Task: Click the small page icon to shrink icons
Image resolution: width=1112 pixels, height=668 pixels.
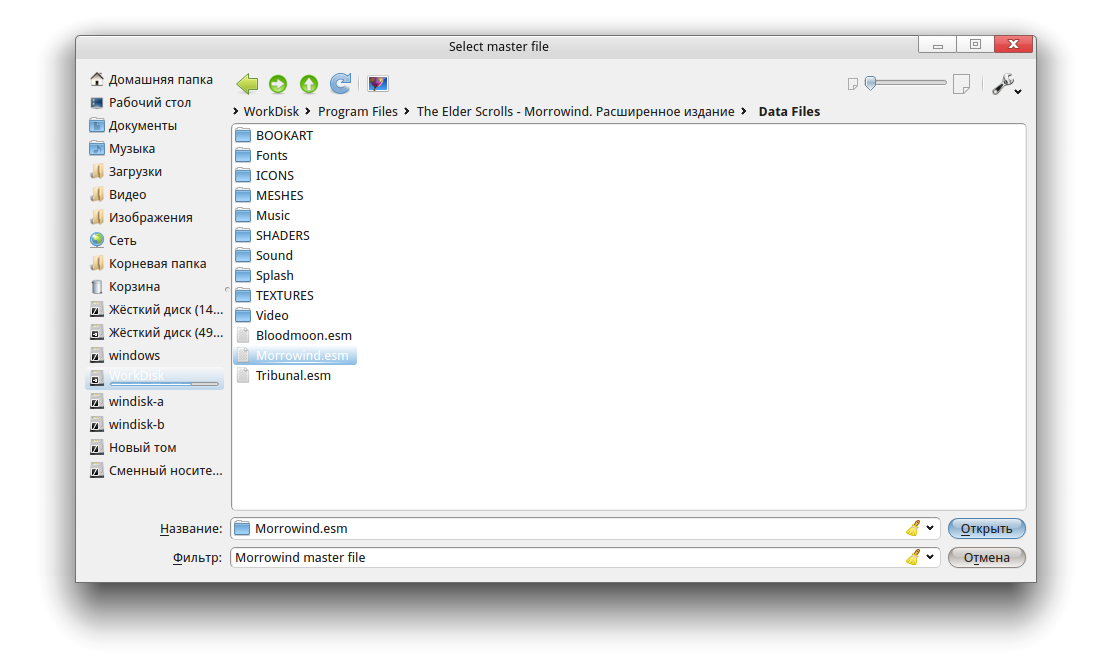Action: (x=852, y=84)
